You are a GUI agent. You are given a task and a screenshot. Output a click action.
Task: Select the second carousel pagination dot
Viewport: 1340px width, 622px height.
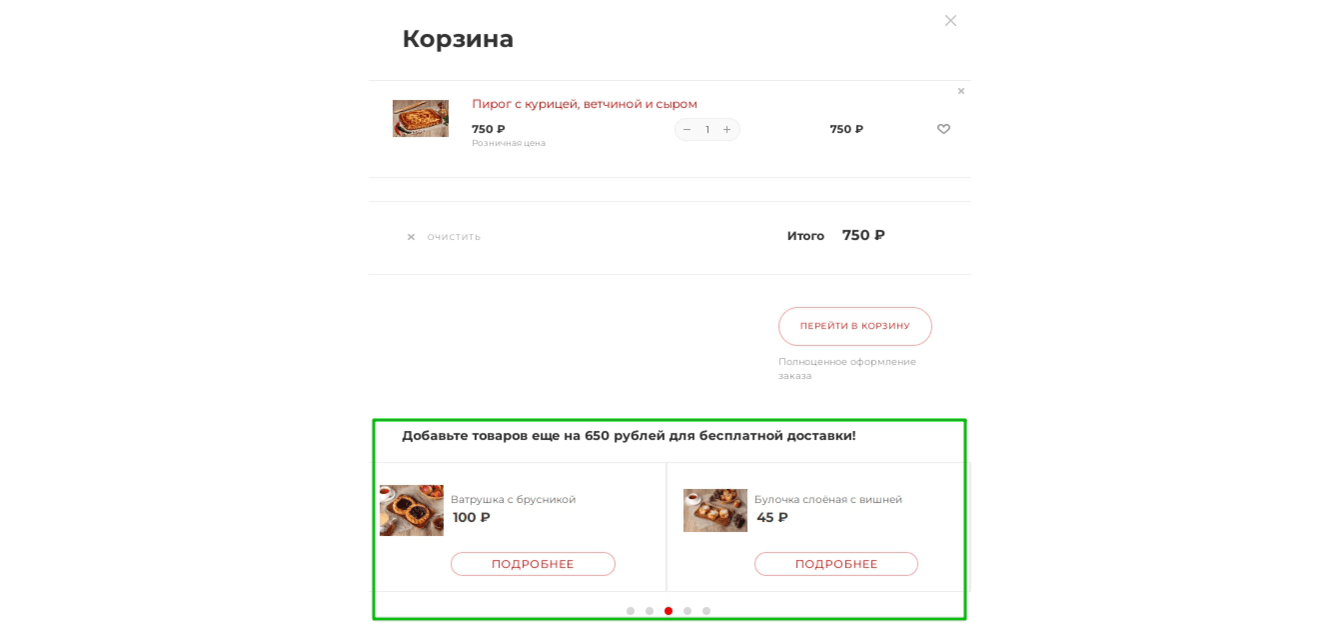tap(649, 611)
